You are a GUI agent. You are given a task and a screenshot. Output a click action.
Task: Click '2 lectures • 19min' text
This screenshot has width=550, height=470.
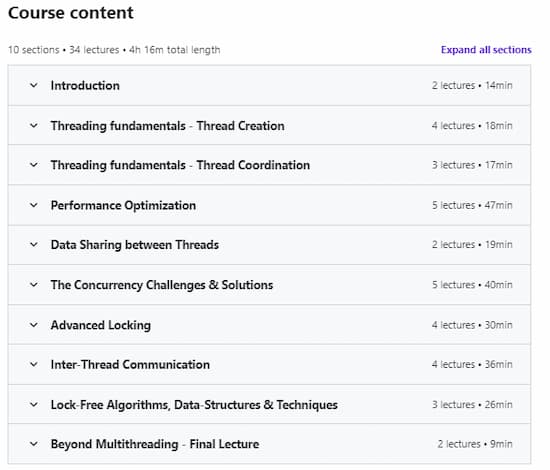tap(472, 244)
